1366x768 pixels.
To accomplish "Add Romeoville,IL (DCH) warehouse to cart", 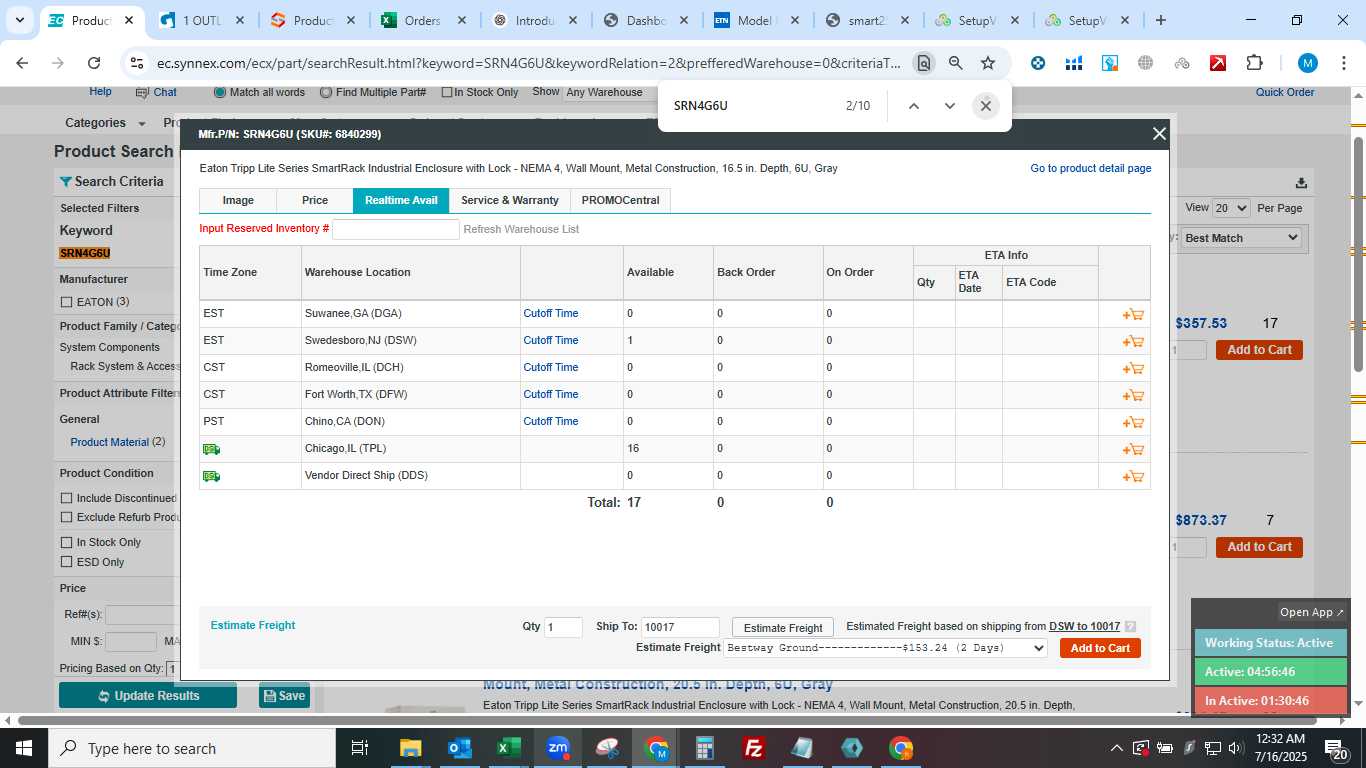I will [1133, 368].
